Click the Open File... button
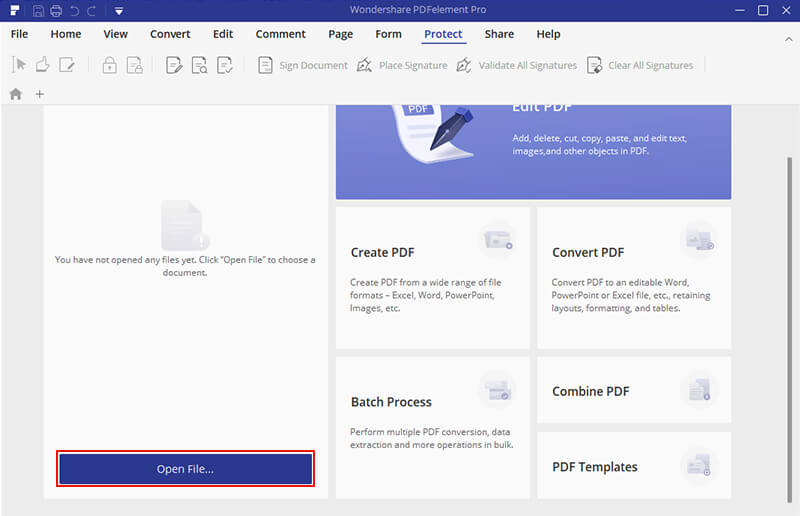Screen dimensions: 800x516 (x=185, y=469)
